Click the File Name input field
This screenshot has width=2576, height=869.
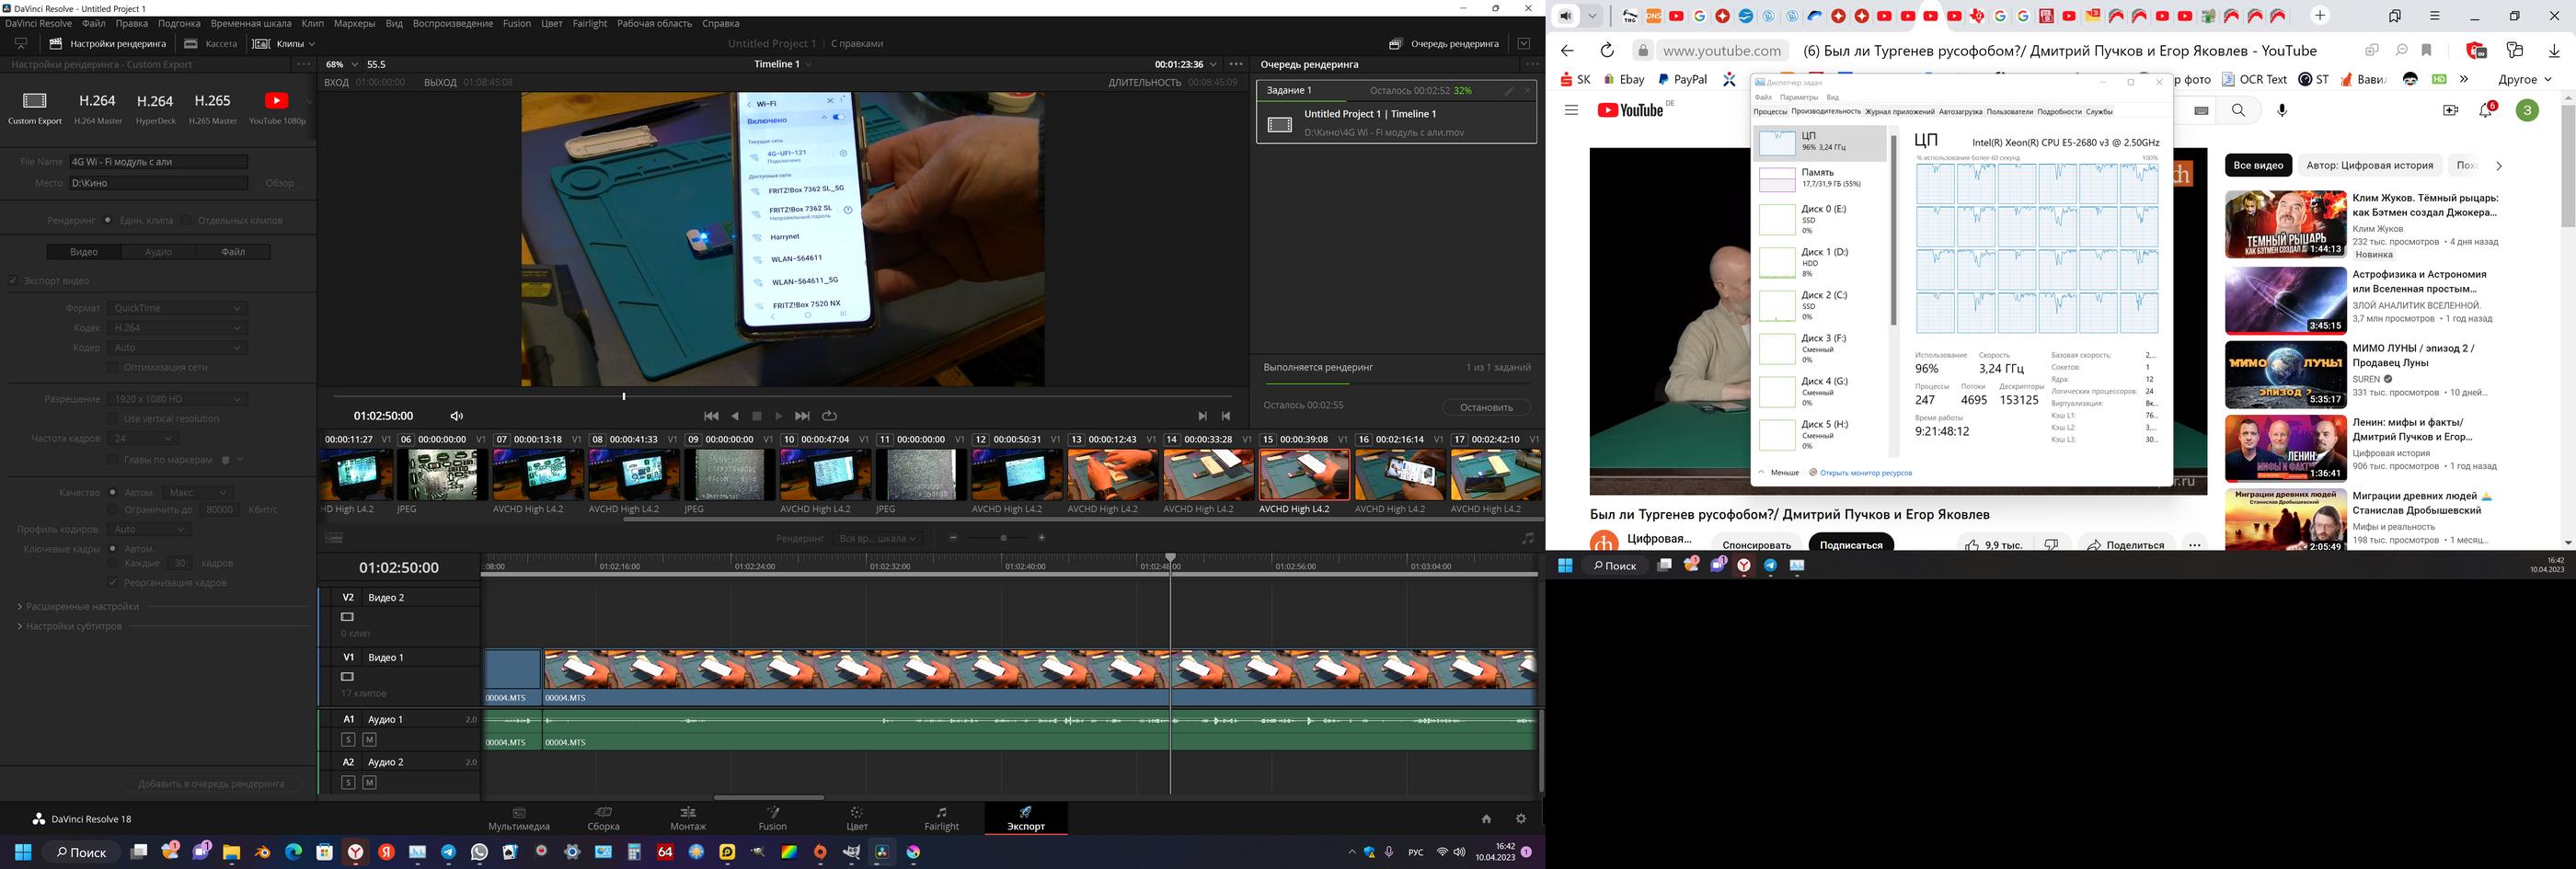pos(157,162)
